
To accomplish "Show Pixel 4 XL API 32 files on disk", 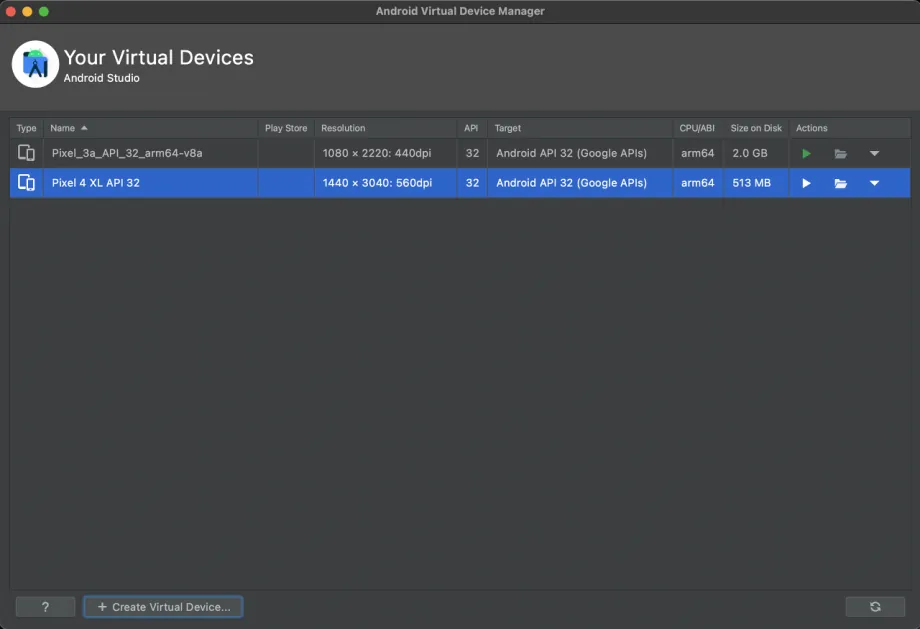I will [840, 183].
